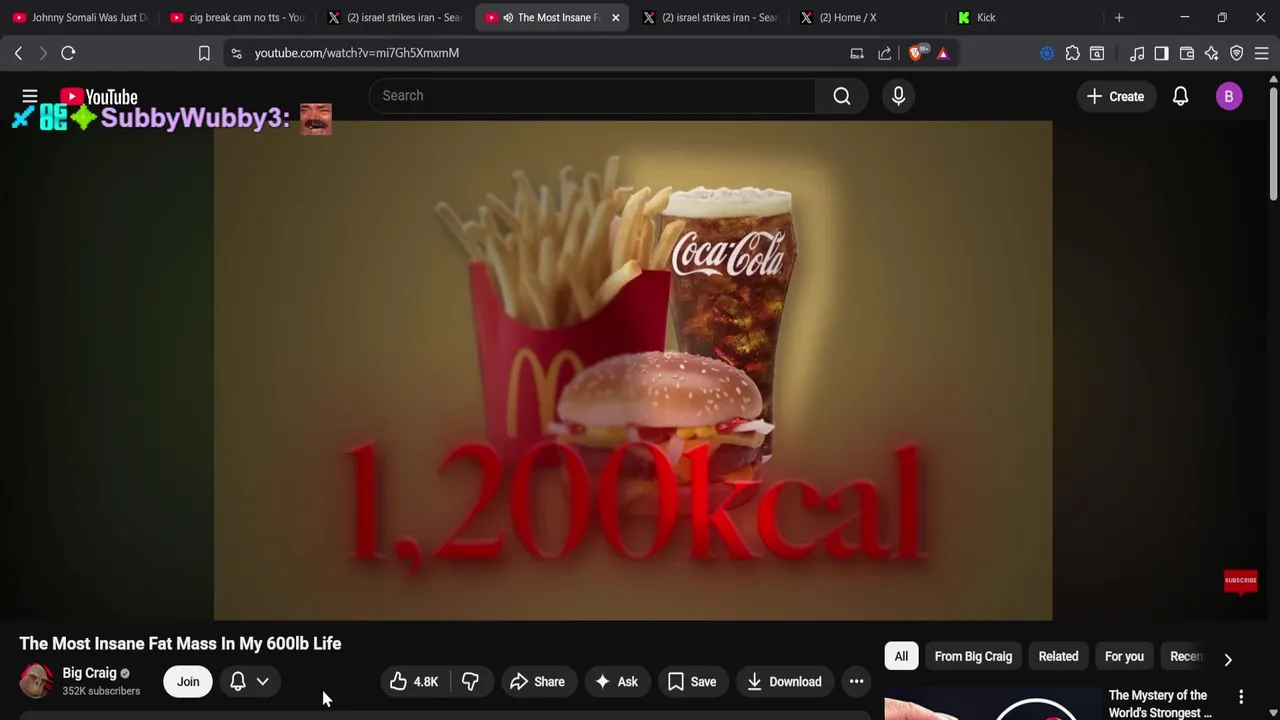Screen dimensions: 1280x720
Task: Expand notification preferences dropdown arrow
Action: (x=262, y=682)
